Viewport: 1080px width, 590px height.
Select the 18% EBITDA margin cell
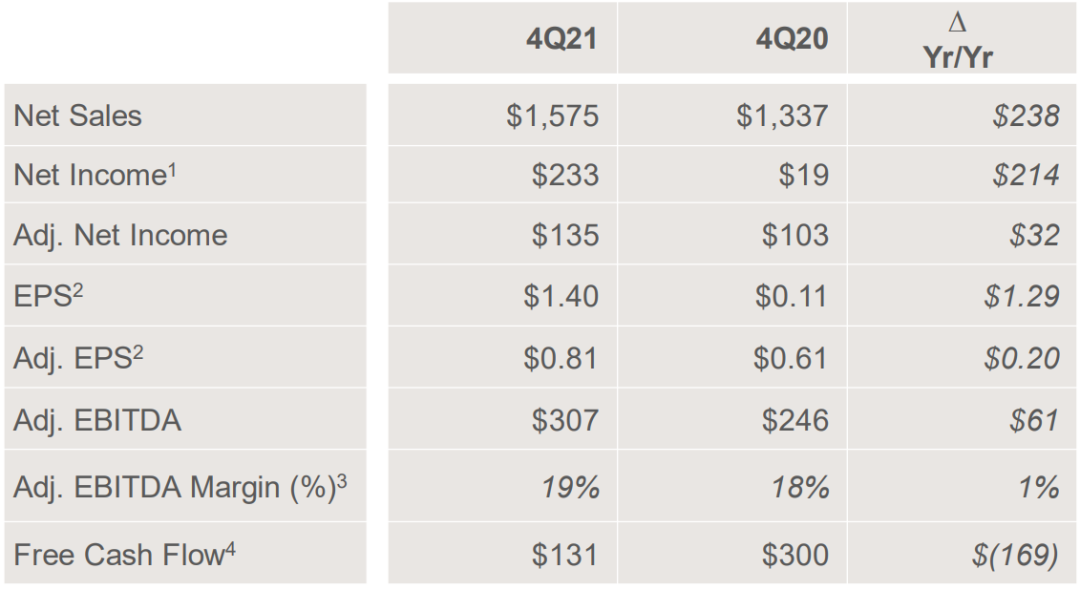click(x=800, y=487)
